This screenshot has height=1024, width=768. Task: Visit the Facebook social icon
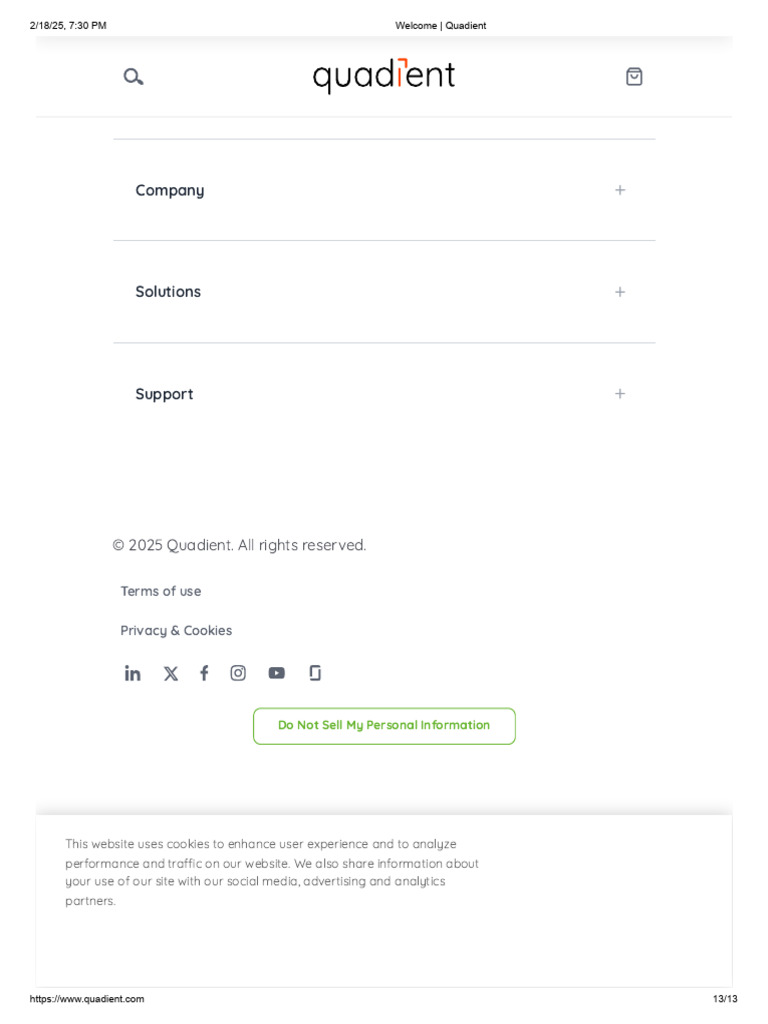tap(204, 673)
